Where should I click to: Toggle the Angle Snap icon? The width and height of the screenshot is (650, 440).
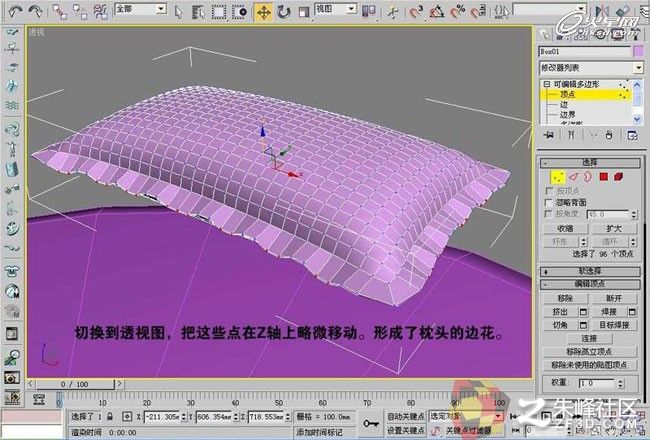click(437, 12)
